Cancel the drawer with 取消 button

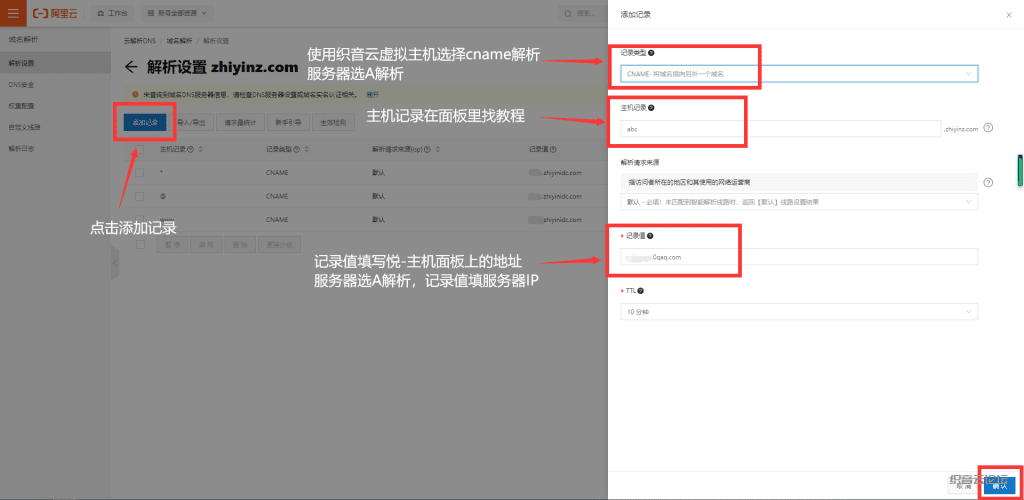pos(965,486)
